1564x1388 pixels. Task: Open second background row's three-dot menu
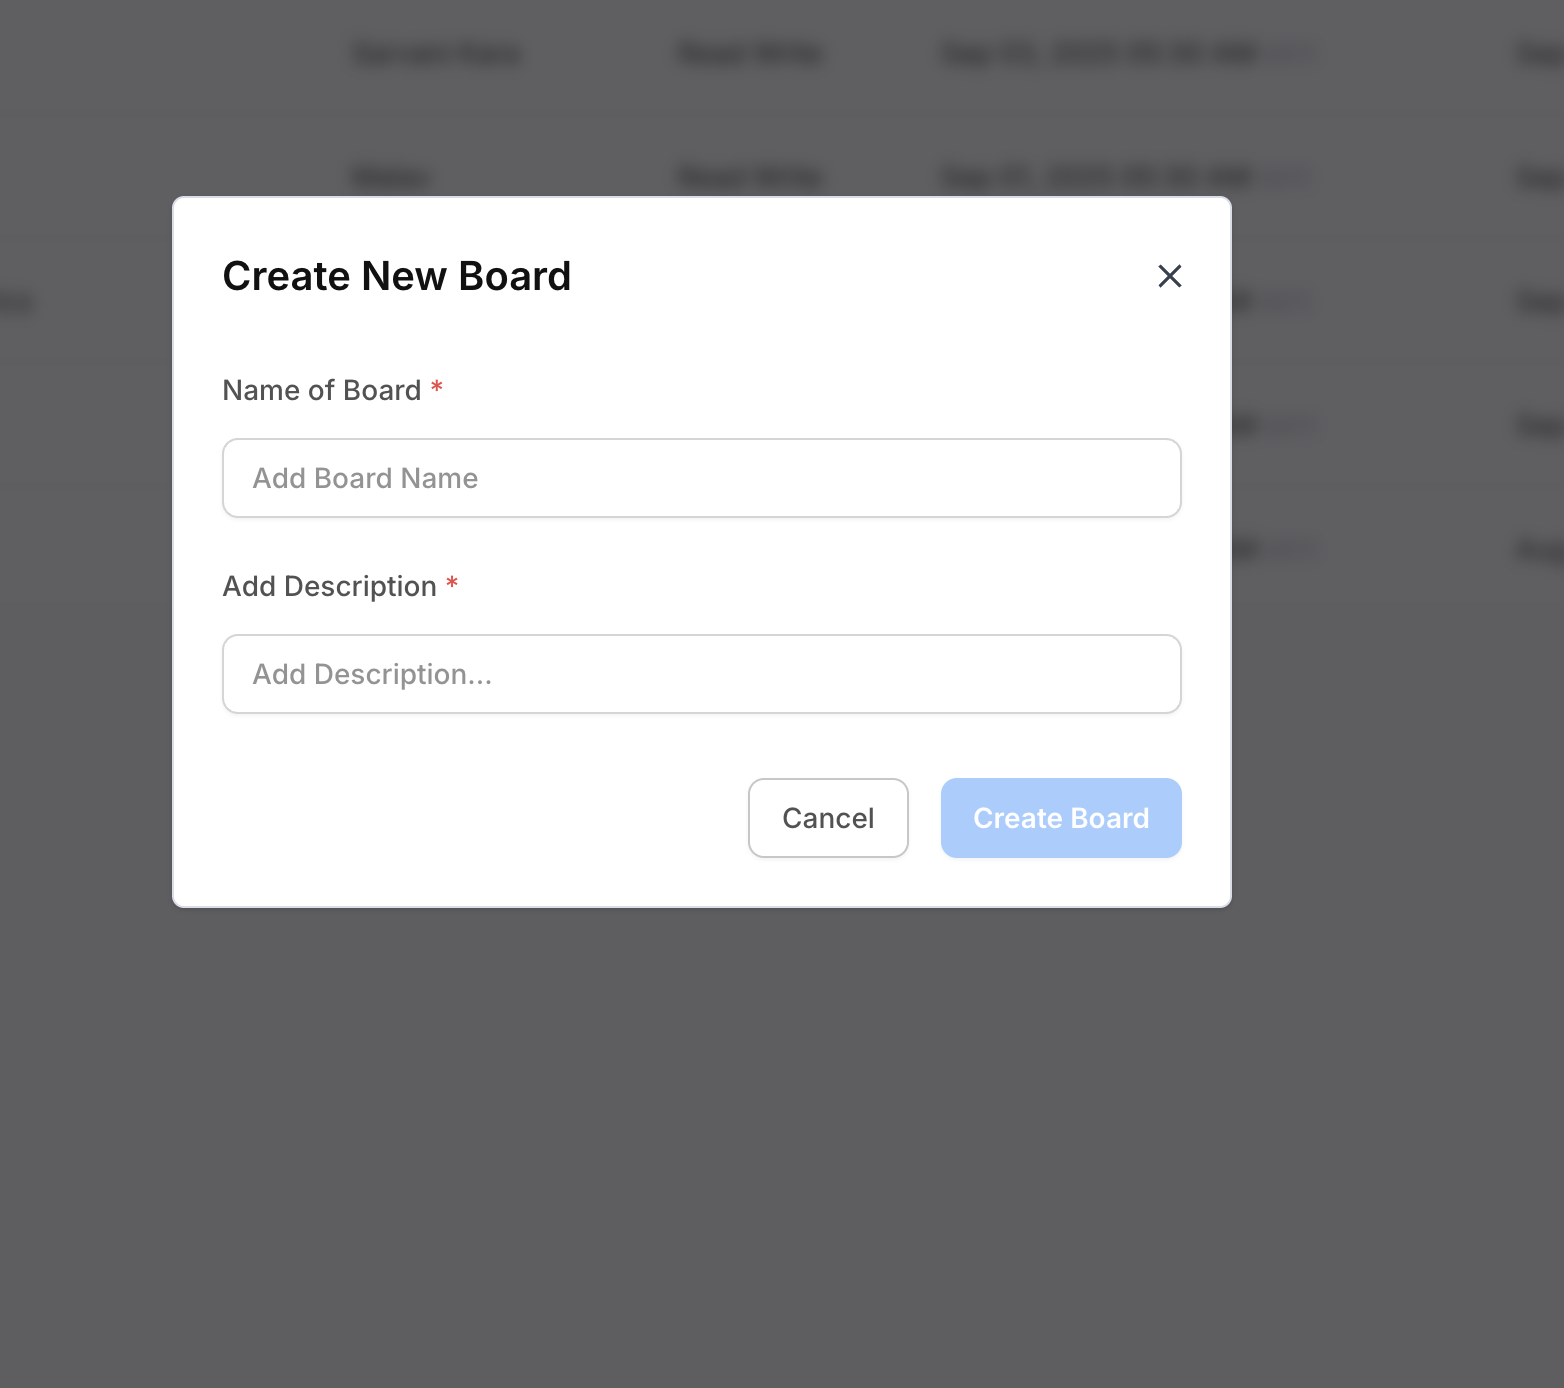tap(1292, 178)
